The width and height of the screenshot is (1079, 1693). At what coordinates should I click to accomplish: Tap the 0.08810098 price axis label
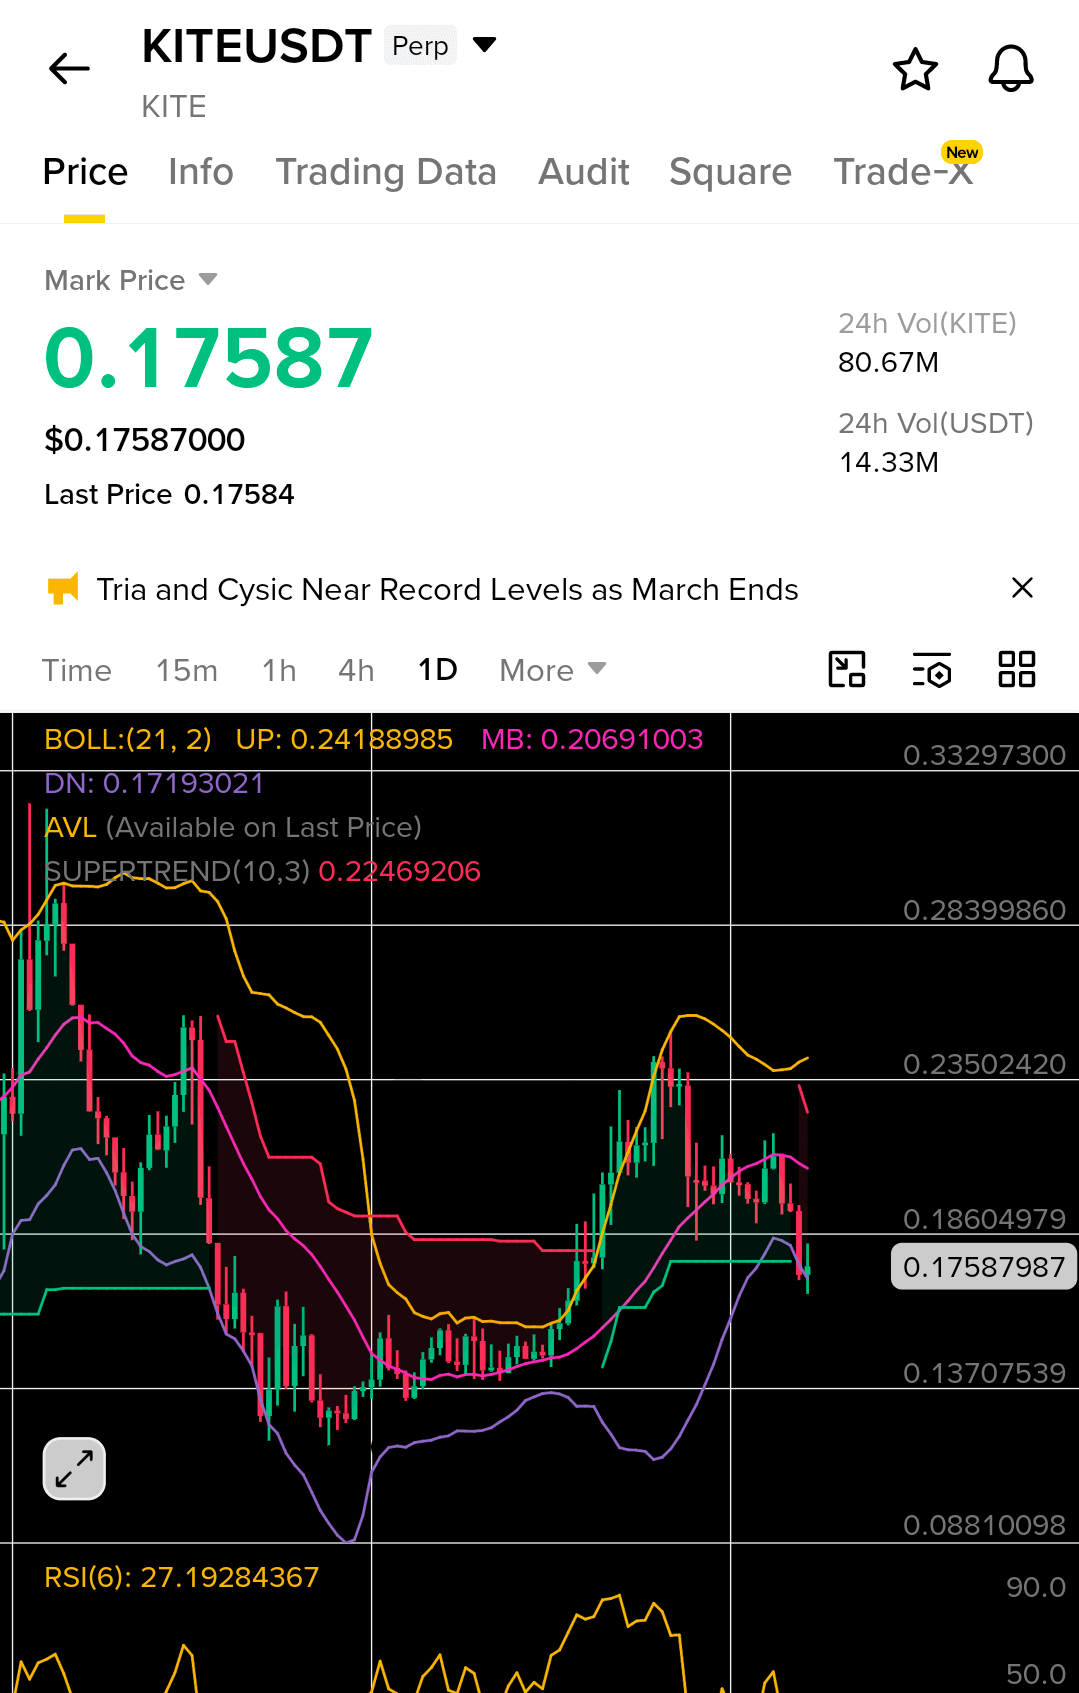click(x=984, y=1525)
